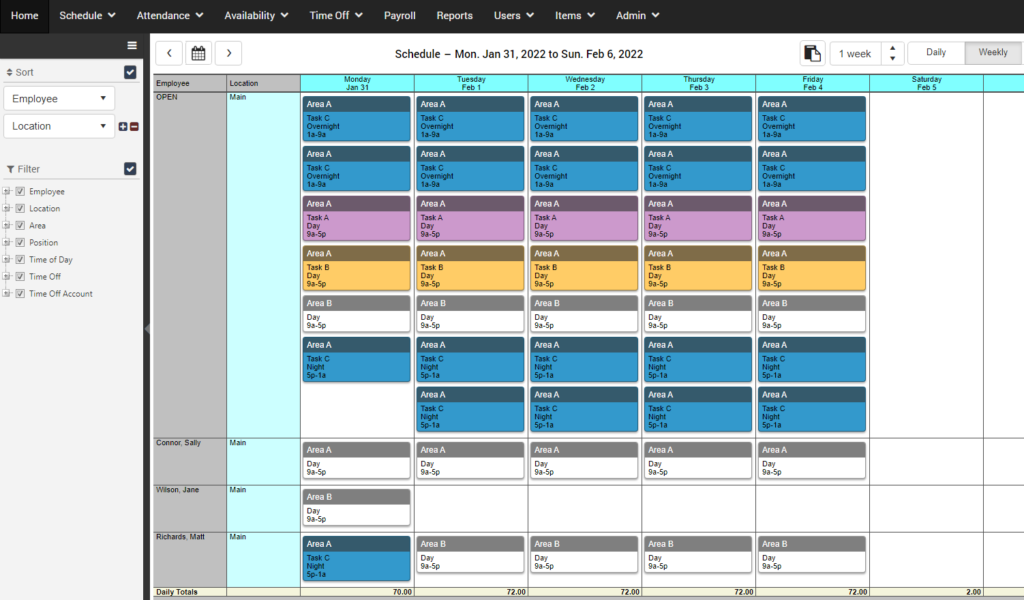Open Matt Richards' Monday Task C Night shift
Image resolution: width=1024 pixels, height=600 pixels.
tap(357, 558)
